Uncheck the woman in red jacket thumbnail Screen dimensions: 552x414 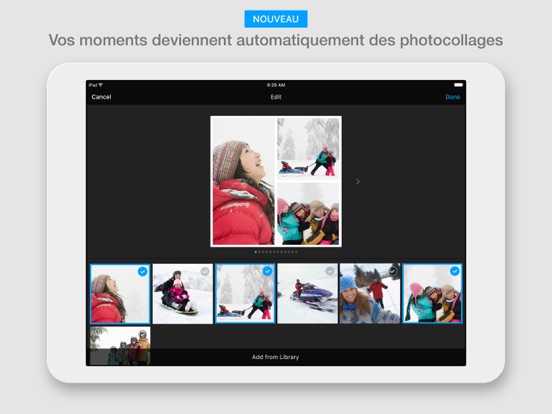click(120, 294)
